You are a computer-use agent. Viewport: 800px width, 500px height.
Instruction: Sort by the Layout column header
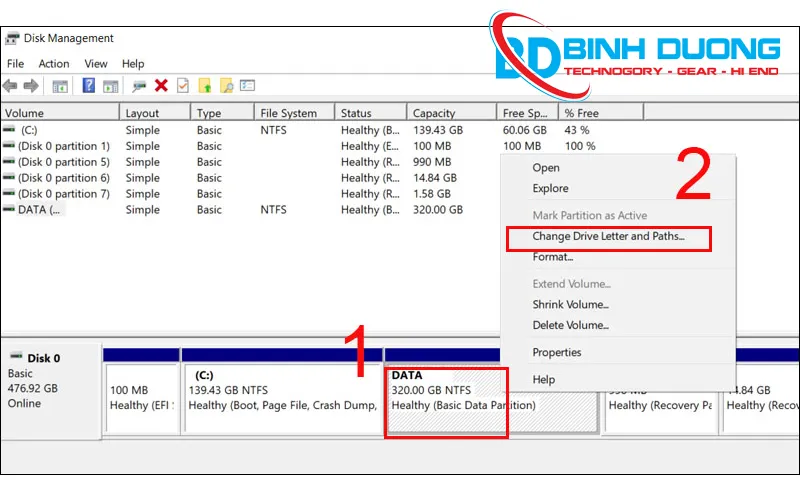pyautogui.click(x=155, y=113)
